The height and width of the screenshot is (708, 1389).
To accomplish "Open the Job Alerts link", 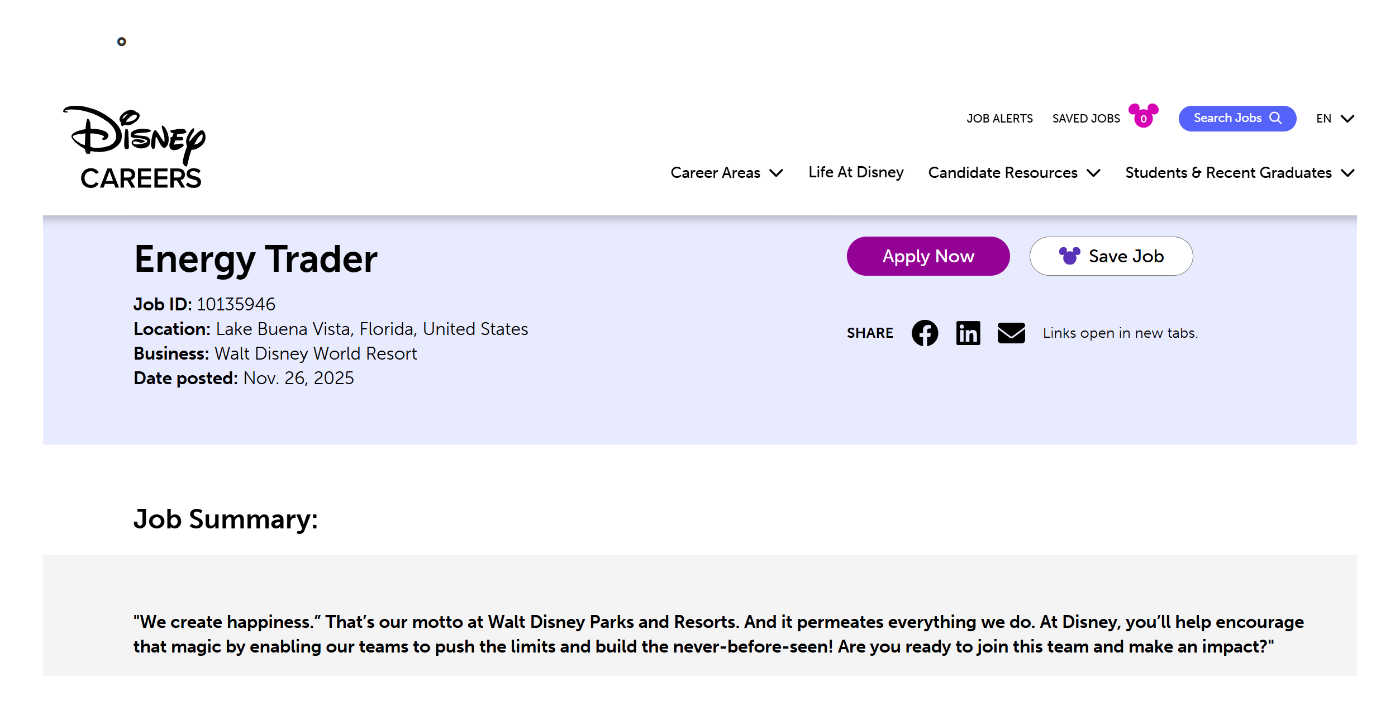I will 999,118.
